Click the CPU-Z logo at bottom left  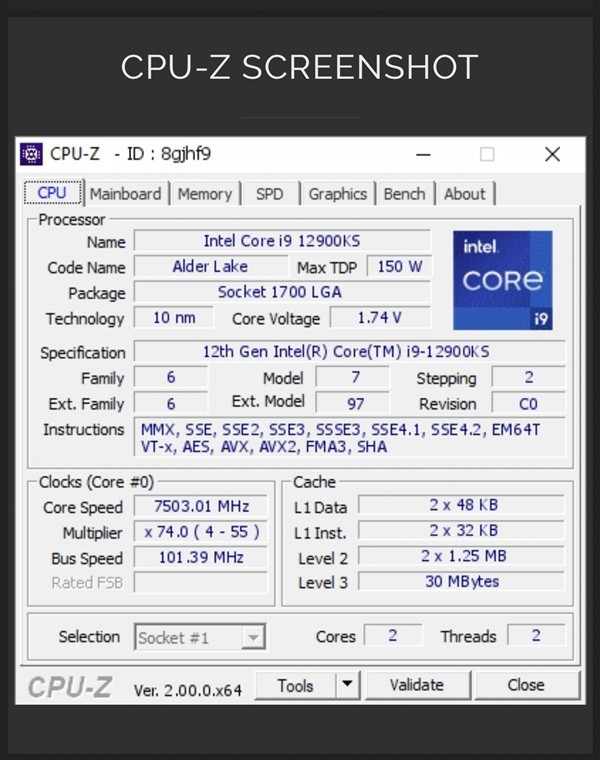[x=69, y=687]
